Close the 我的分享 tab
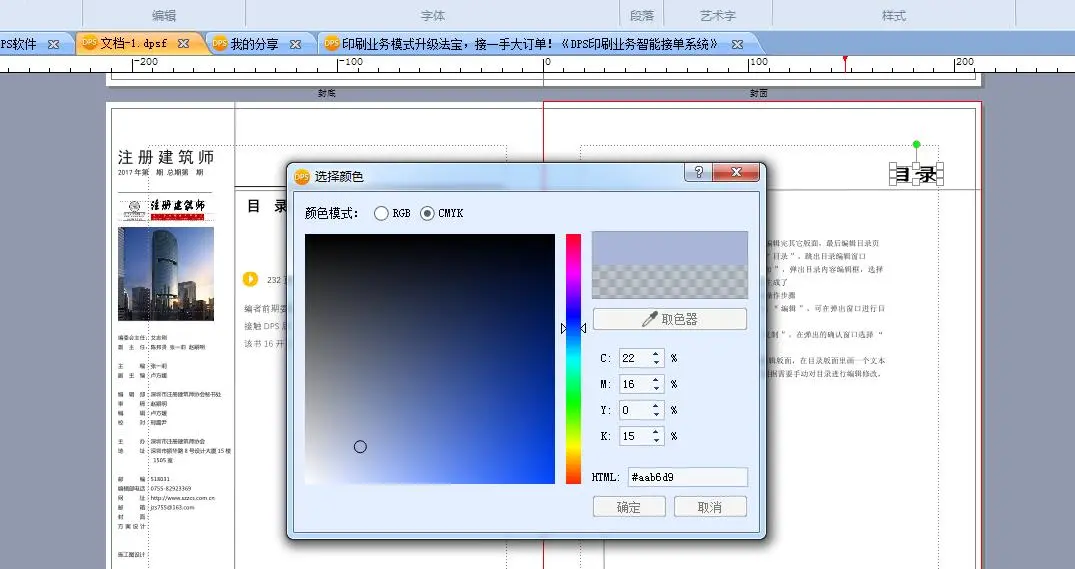The height and width of the screenshot is (569, 1075). point(295,44)
